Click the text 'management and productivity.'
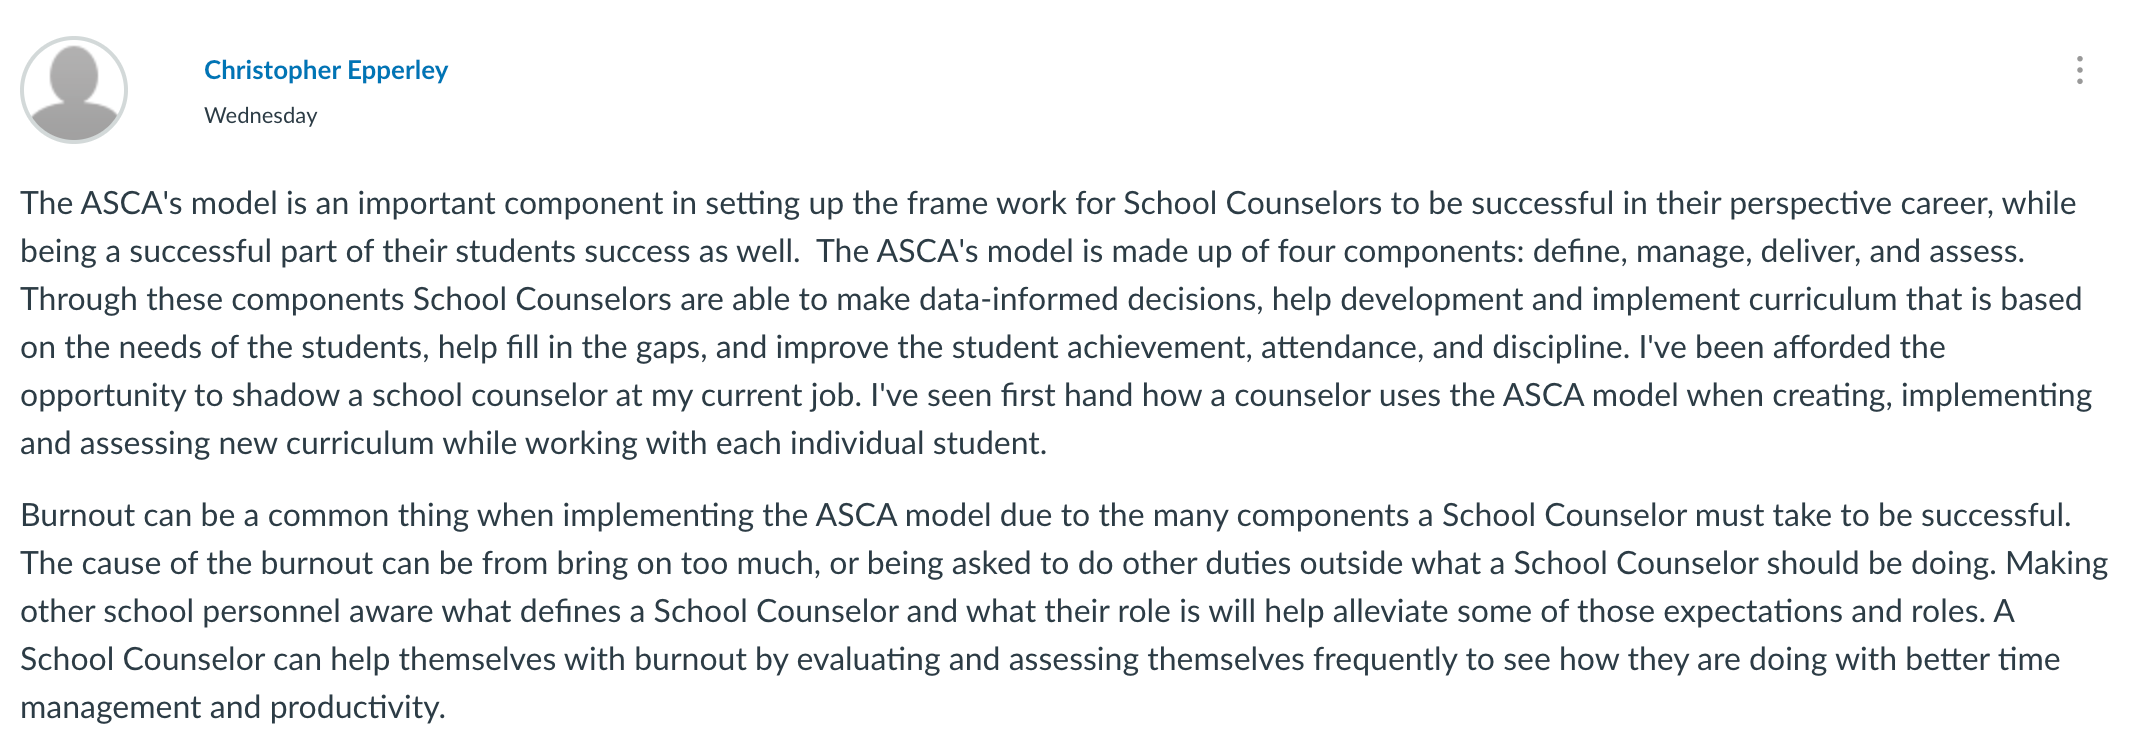The width and height of the screenshot is (2142, 749). (232, 707)
